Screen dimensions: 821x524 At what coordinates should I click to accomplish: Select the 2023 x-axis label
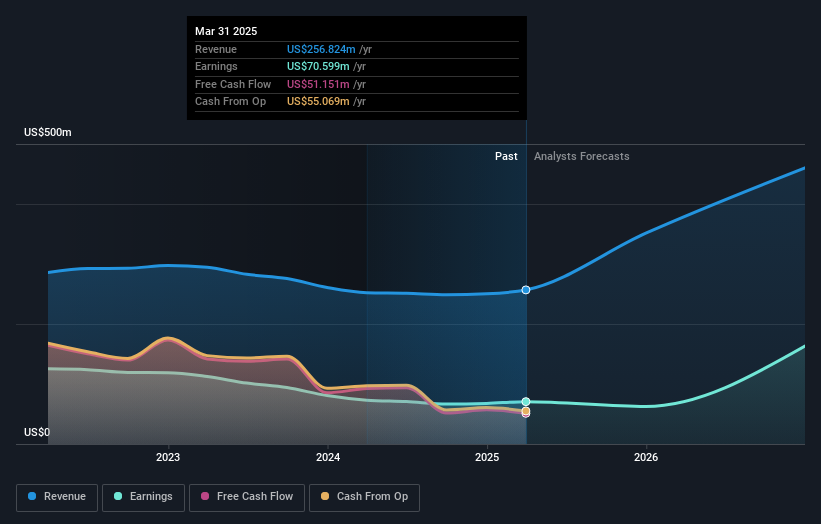[168, 457]
